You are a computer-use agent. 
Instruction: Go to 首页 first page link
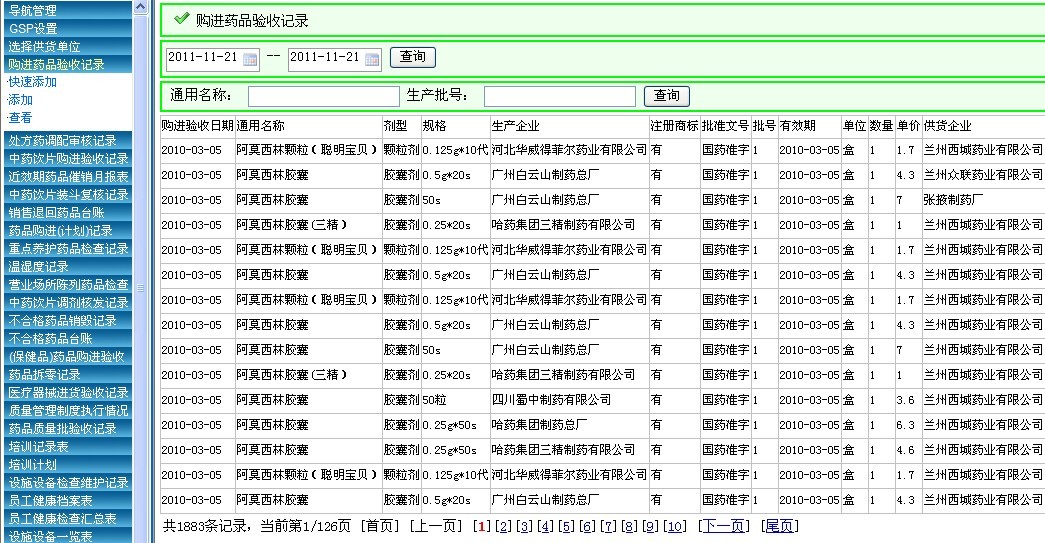379,526
